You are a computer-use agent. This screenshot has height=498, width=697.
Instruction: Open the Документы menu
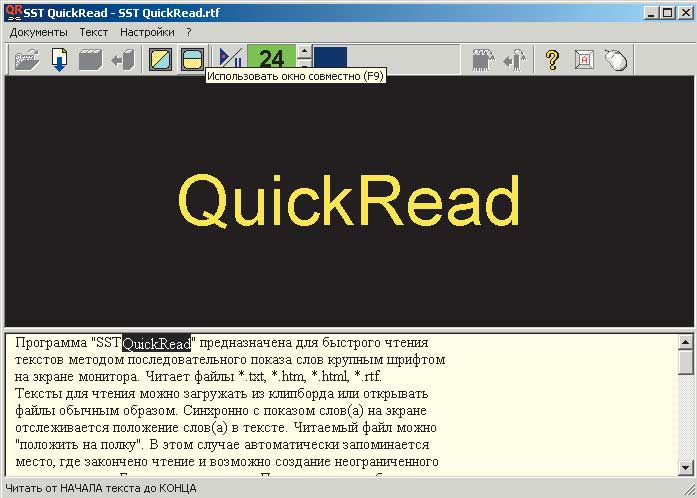pos(39,32)
